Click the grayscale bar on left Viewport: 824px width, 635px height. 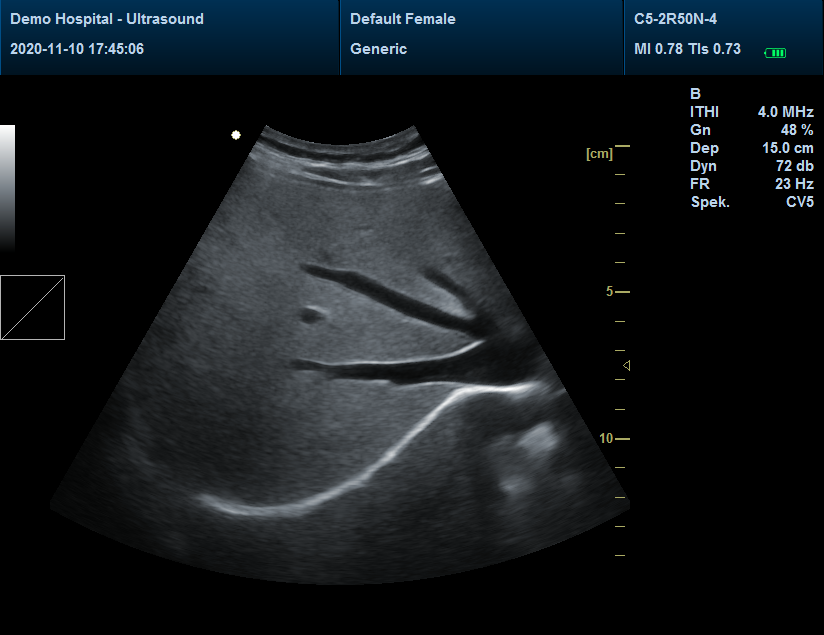tap(7, 187)
